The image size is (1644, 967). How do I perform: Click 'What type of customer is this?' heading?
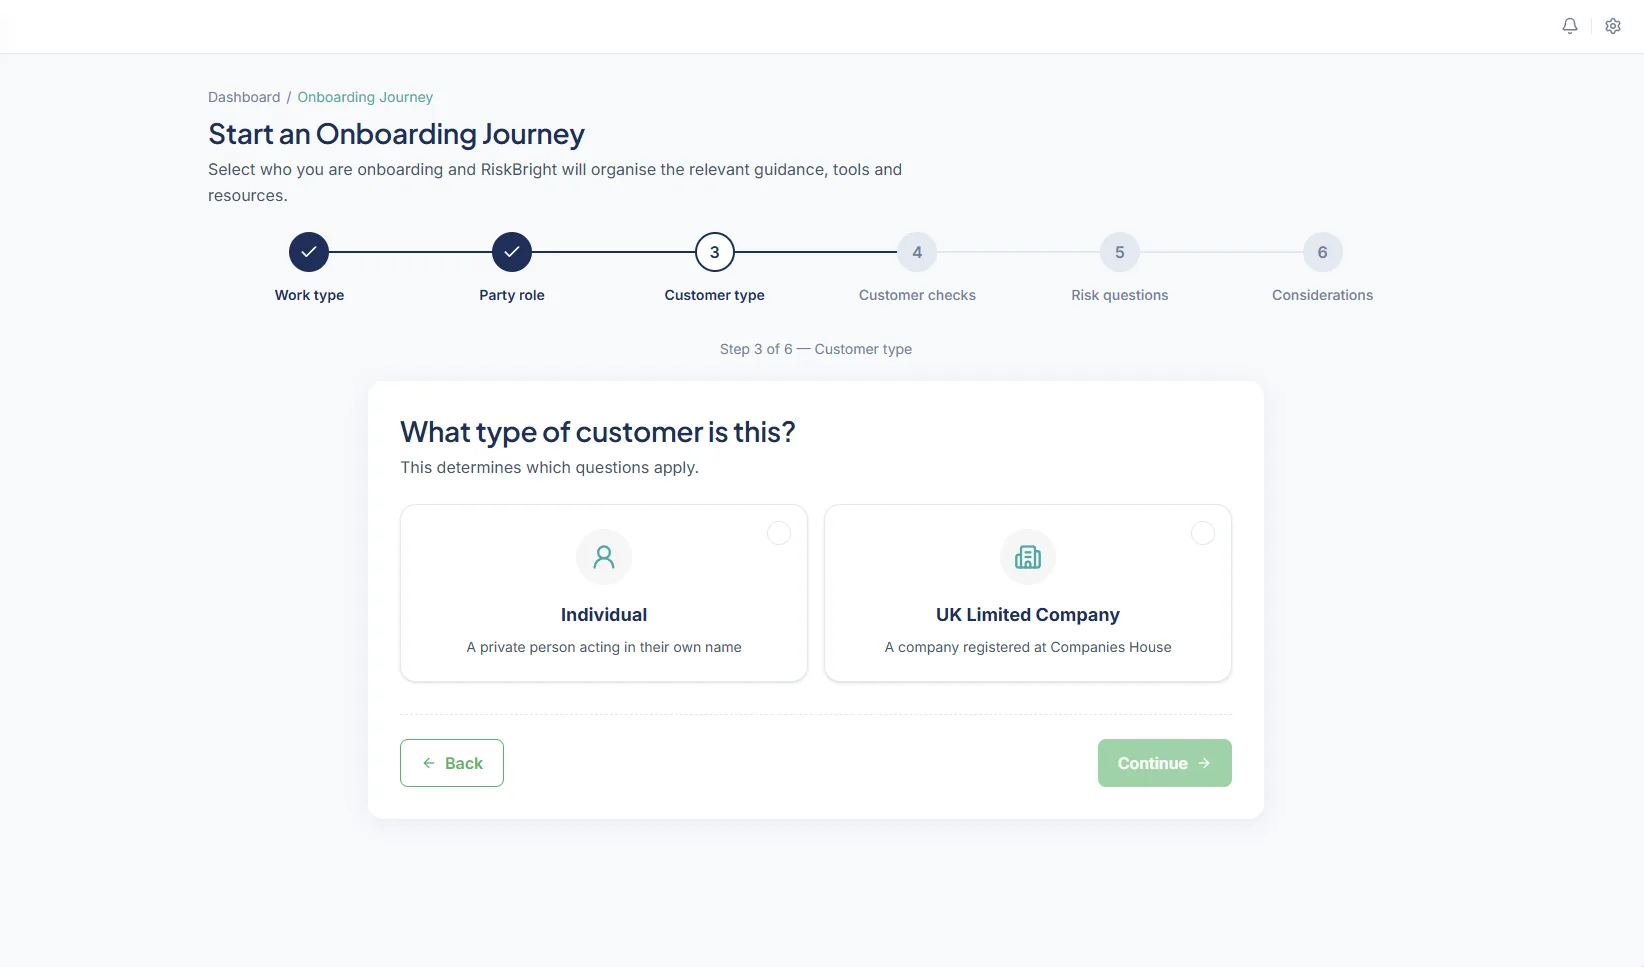[598, 432]
